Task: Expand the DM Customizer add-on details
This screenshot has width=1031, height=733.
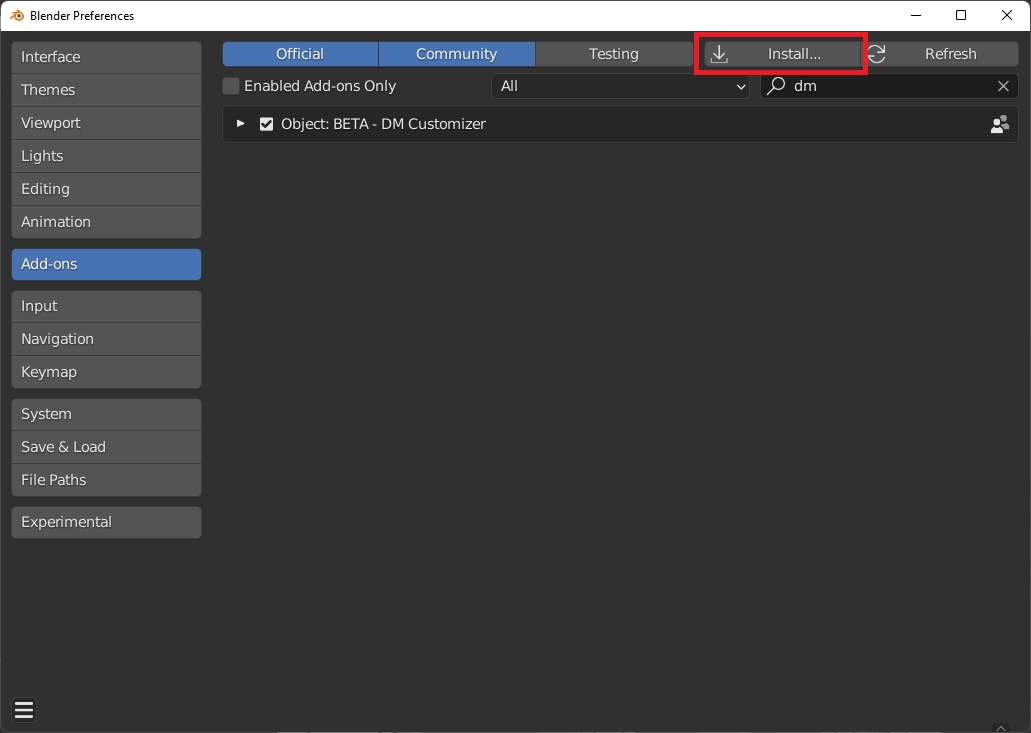Action: [241, 124]
